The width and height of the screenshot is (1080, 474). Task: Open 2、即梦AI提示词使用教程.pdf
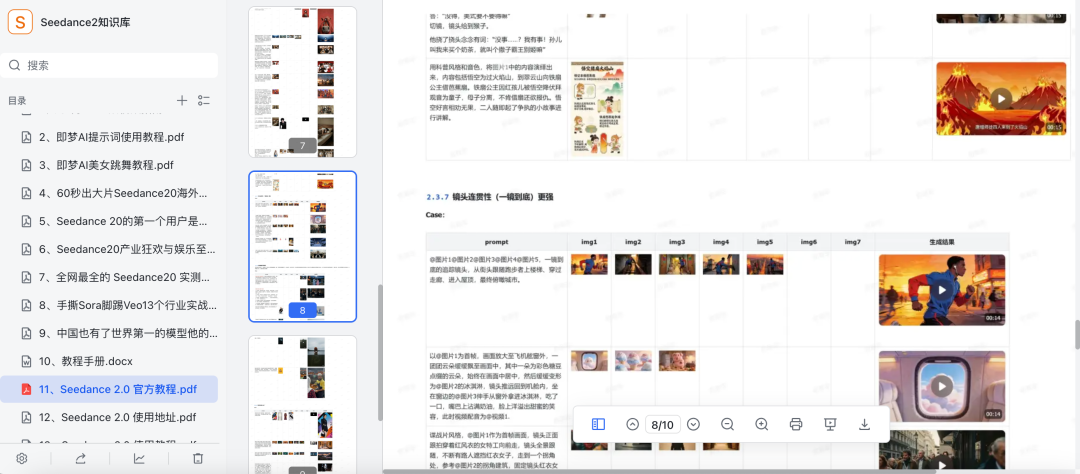110,137
